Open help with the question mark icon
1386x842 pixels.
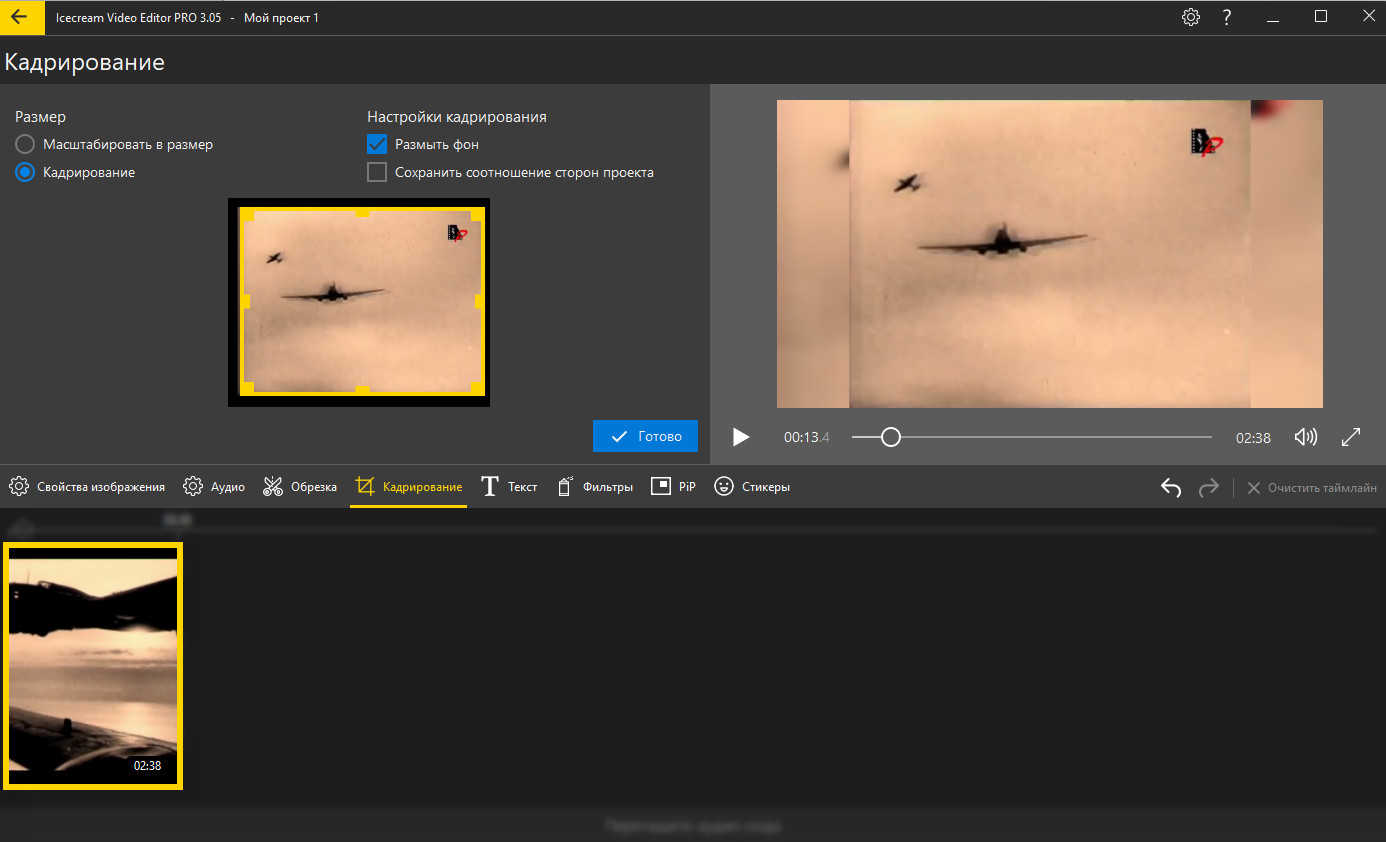point(1227,17)
